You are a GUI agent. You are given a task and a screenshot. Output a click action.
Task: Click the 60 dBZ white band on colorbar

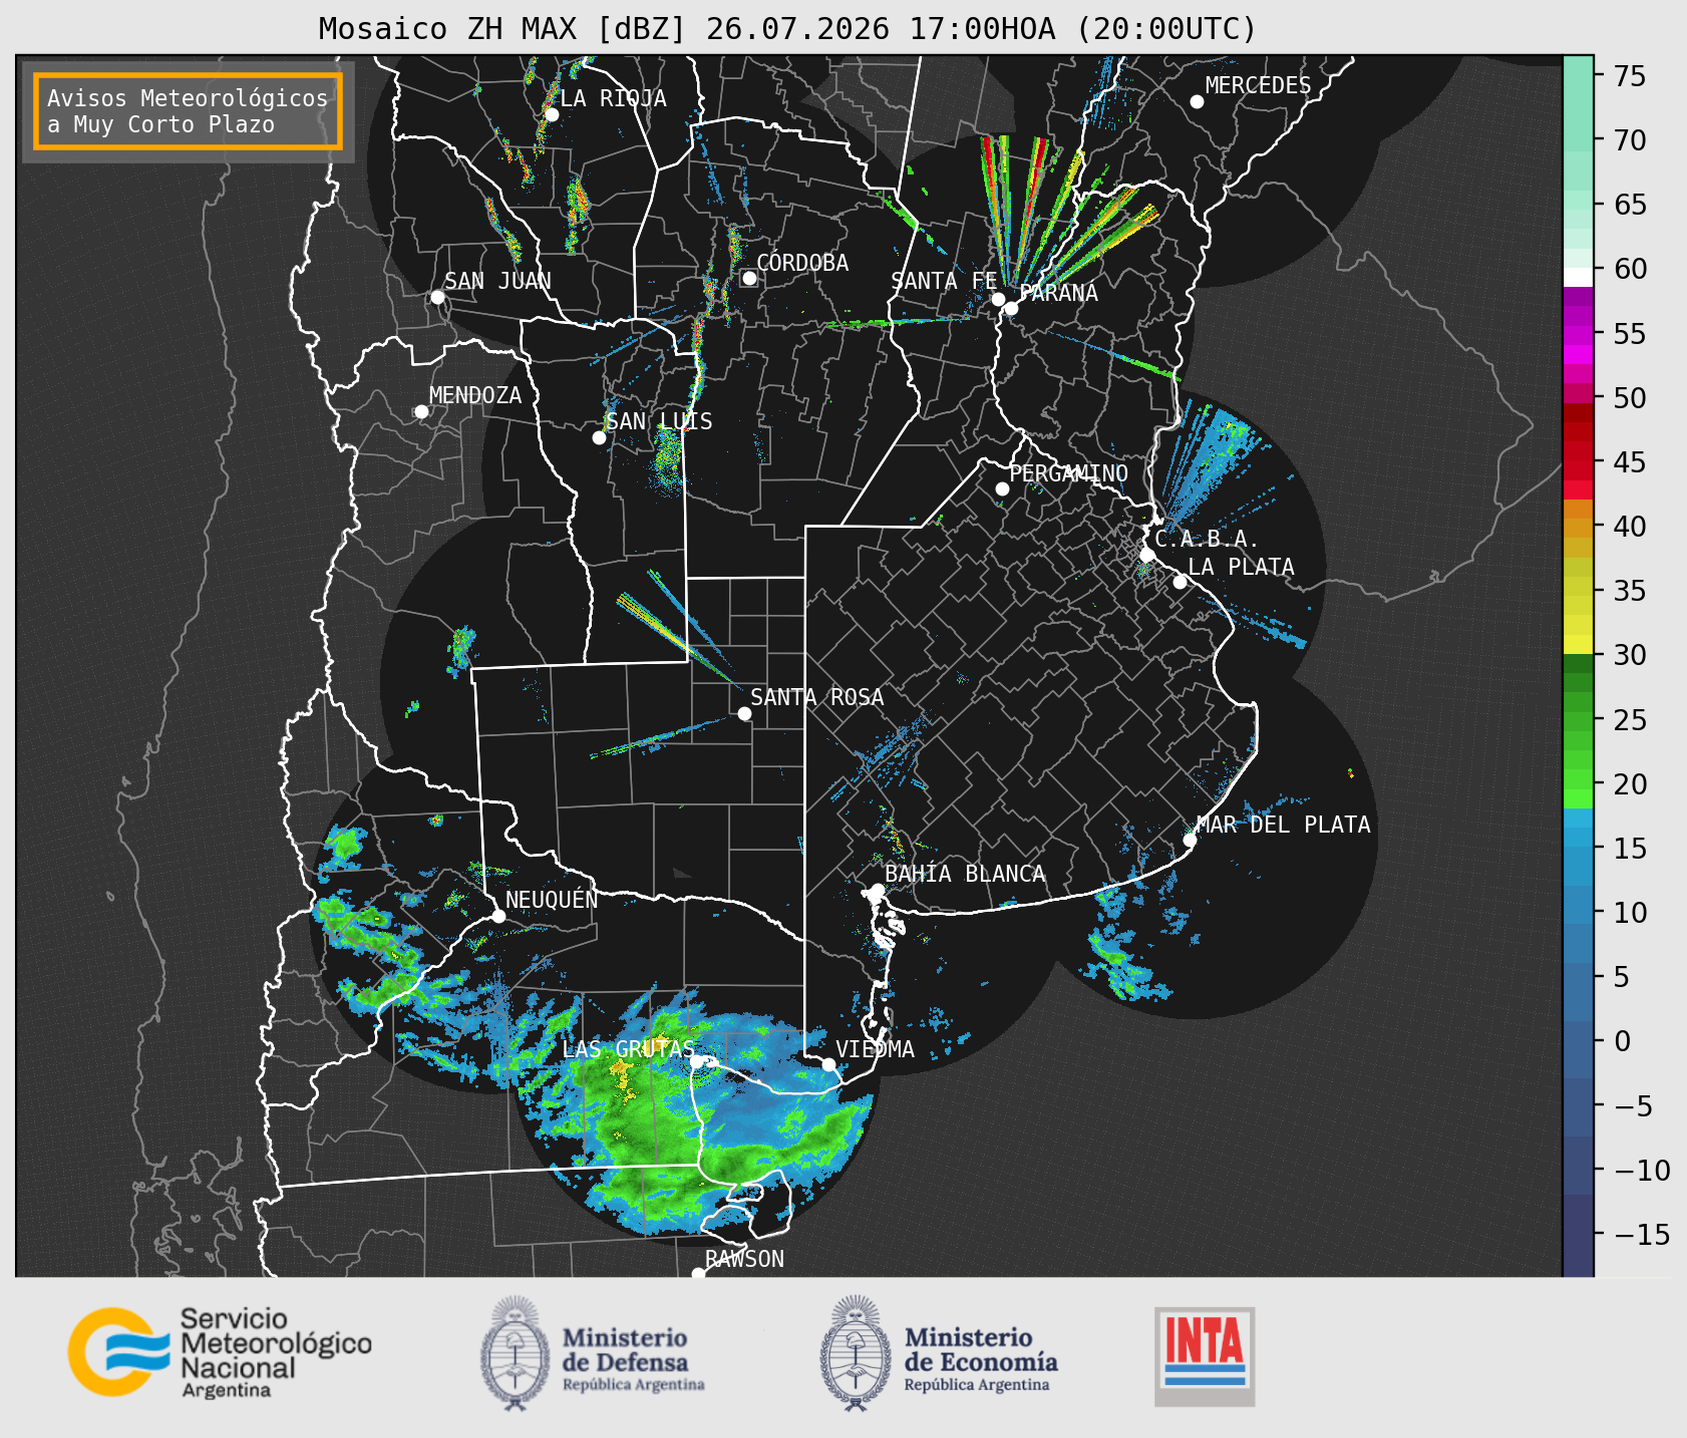pyautogui.click(x=1578, y=276)
